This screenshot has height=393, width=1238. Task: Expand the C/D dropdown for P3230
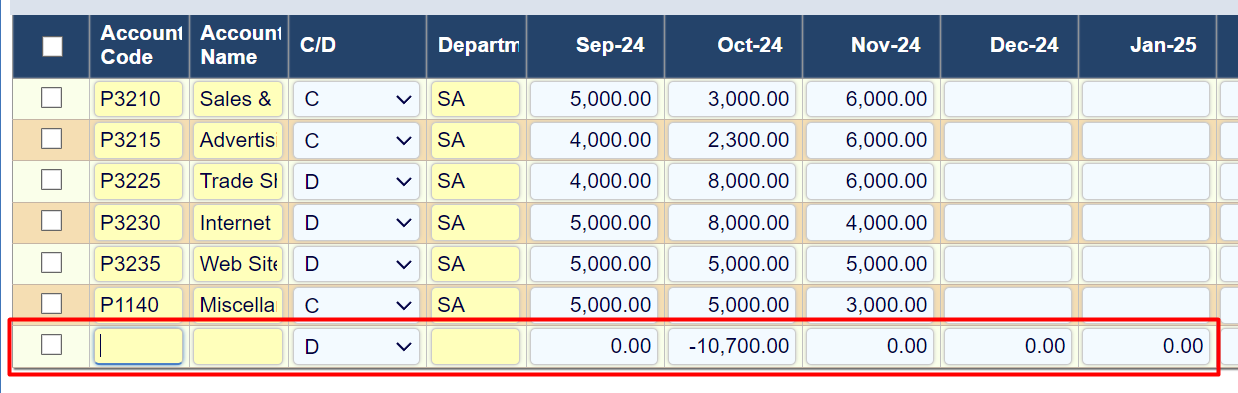click(x=357, y=222)
